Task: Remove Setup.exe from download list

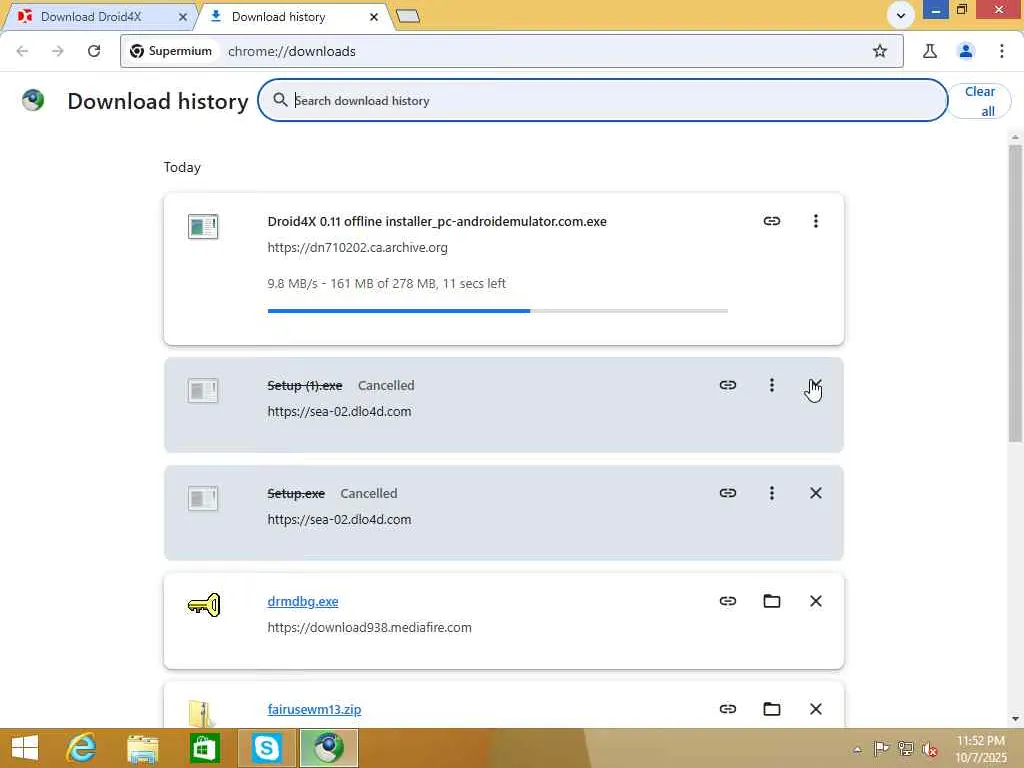Action: pyautogui.click(x=815, y=493)
